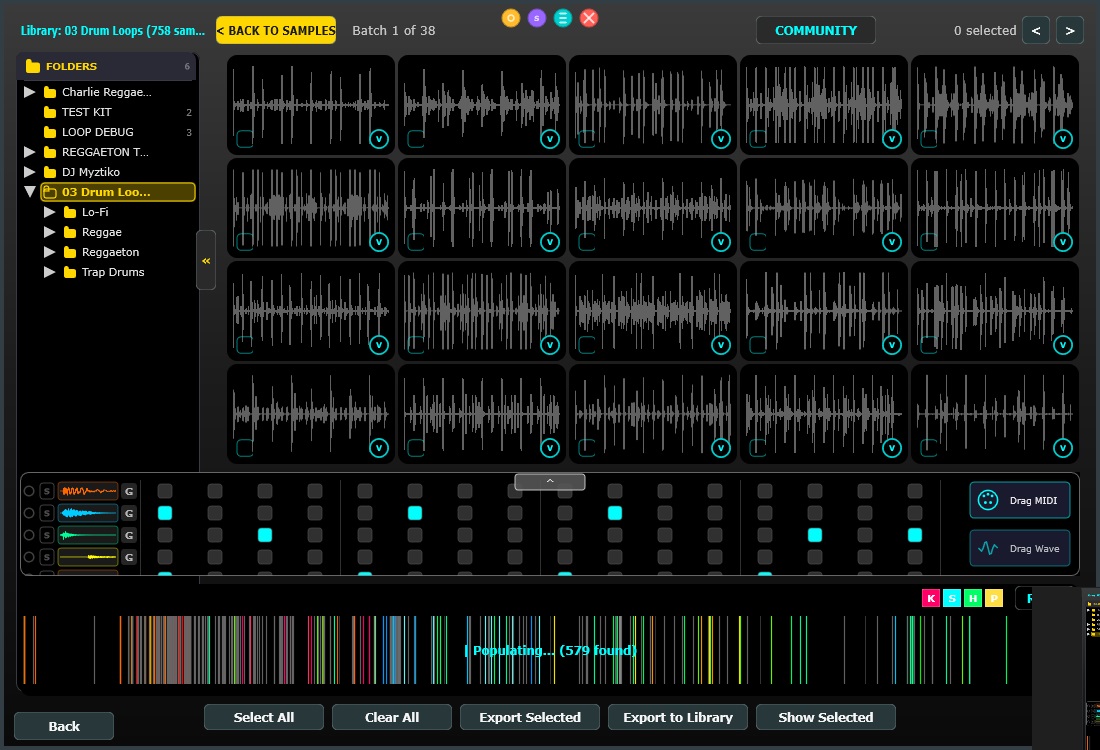The height and width of the screenshot is (750, 1100).
Task: Click the Library: 03 Drum Loops title
Action: tap(112, 30)
